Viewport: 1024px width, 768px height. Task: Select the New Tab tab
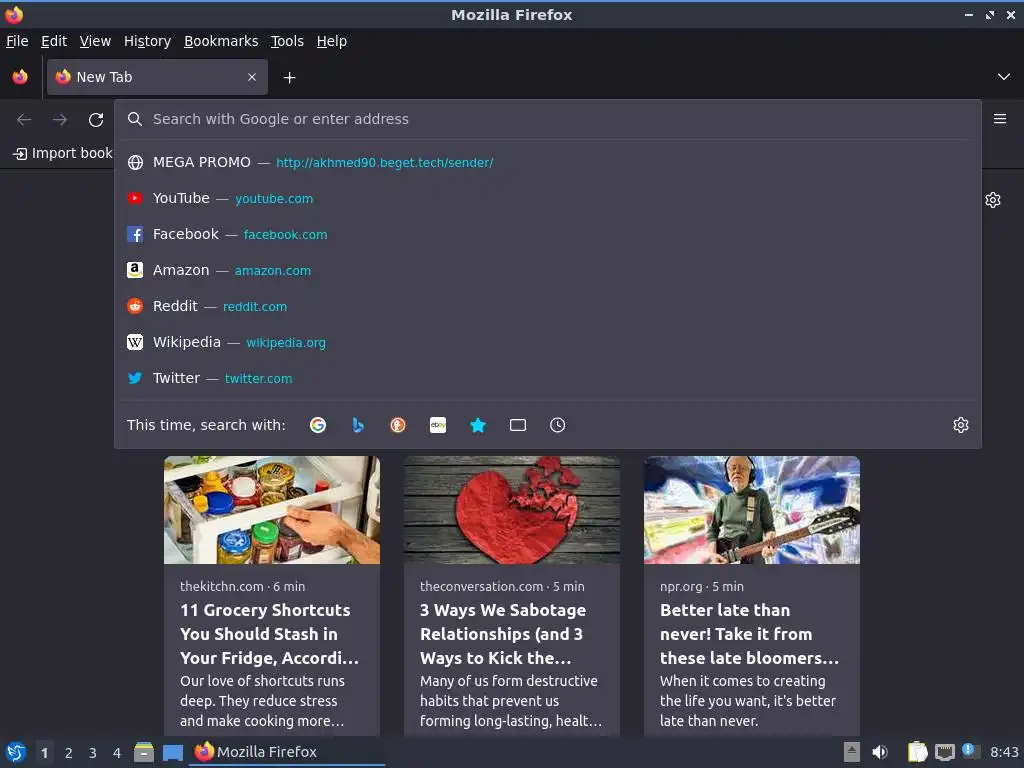pos(157,77)
